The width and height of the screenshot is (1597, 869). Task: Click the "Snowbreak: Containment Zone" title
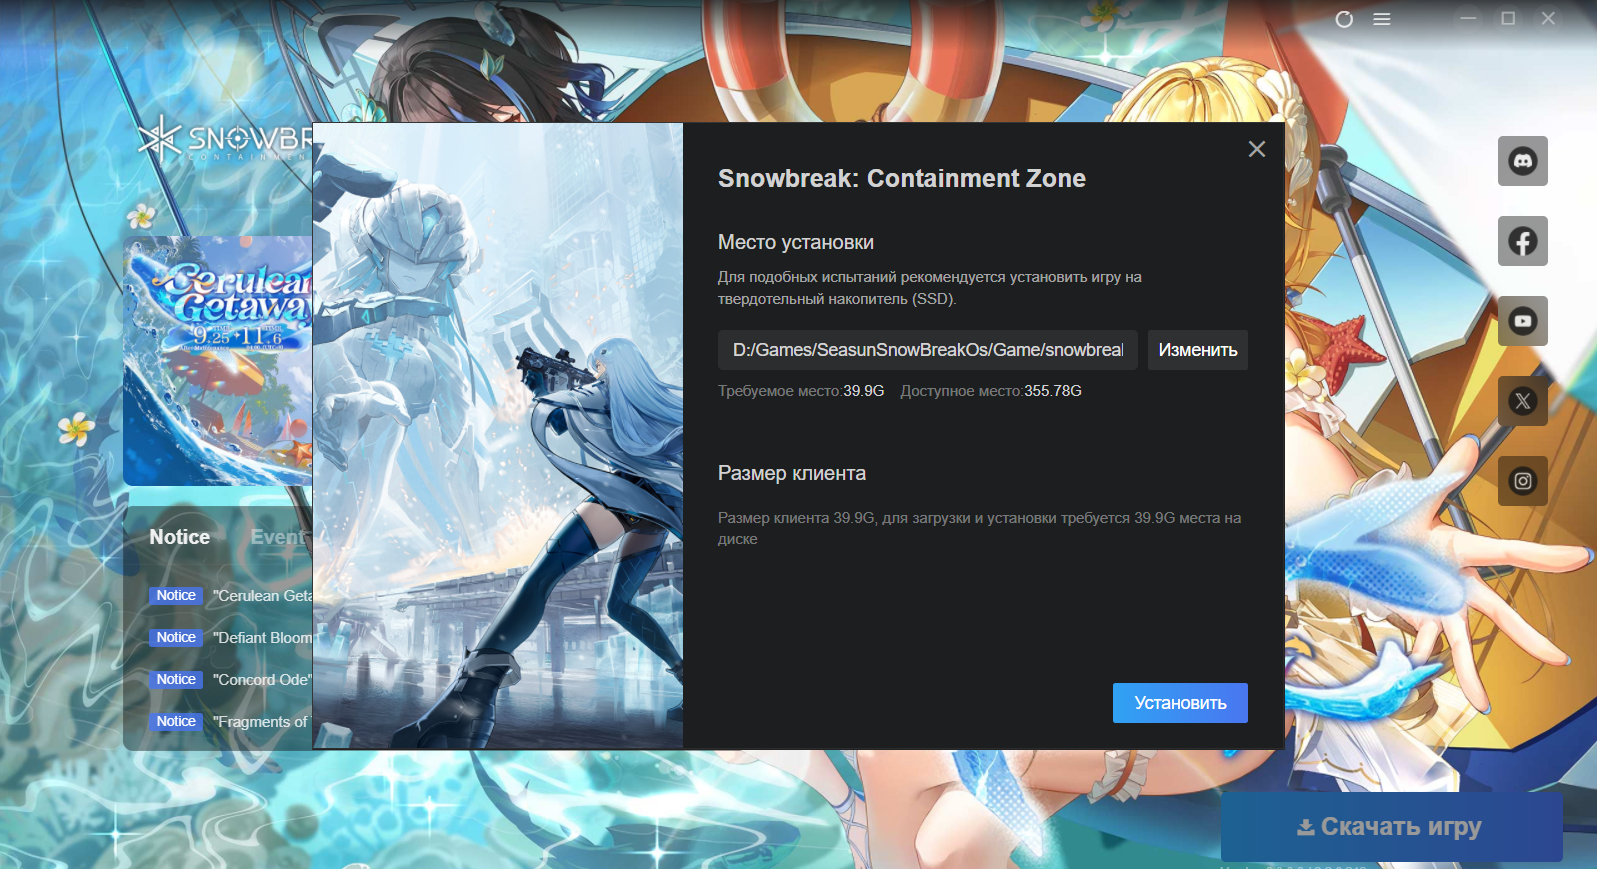tap(902, 178)
